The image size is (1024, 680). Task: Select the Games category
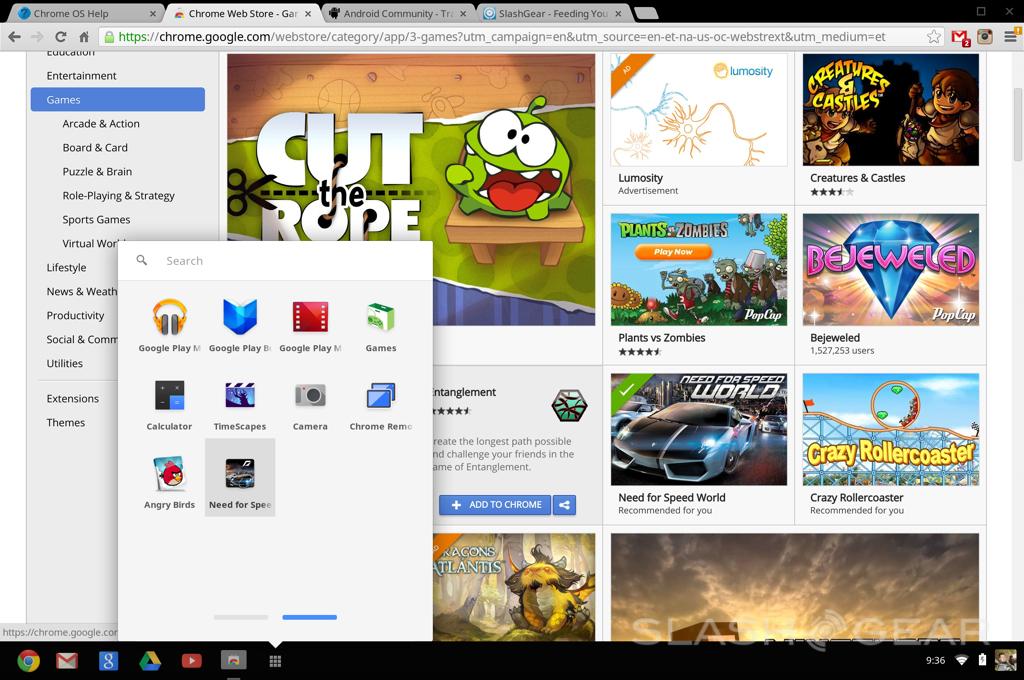[118, 99]
